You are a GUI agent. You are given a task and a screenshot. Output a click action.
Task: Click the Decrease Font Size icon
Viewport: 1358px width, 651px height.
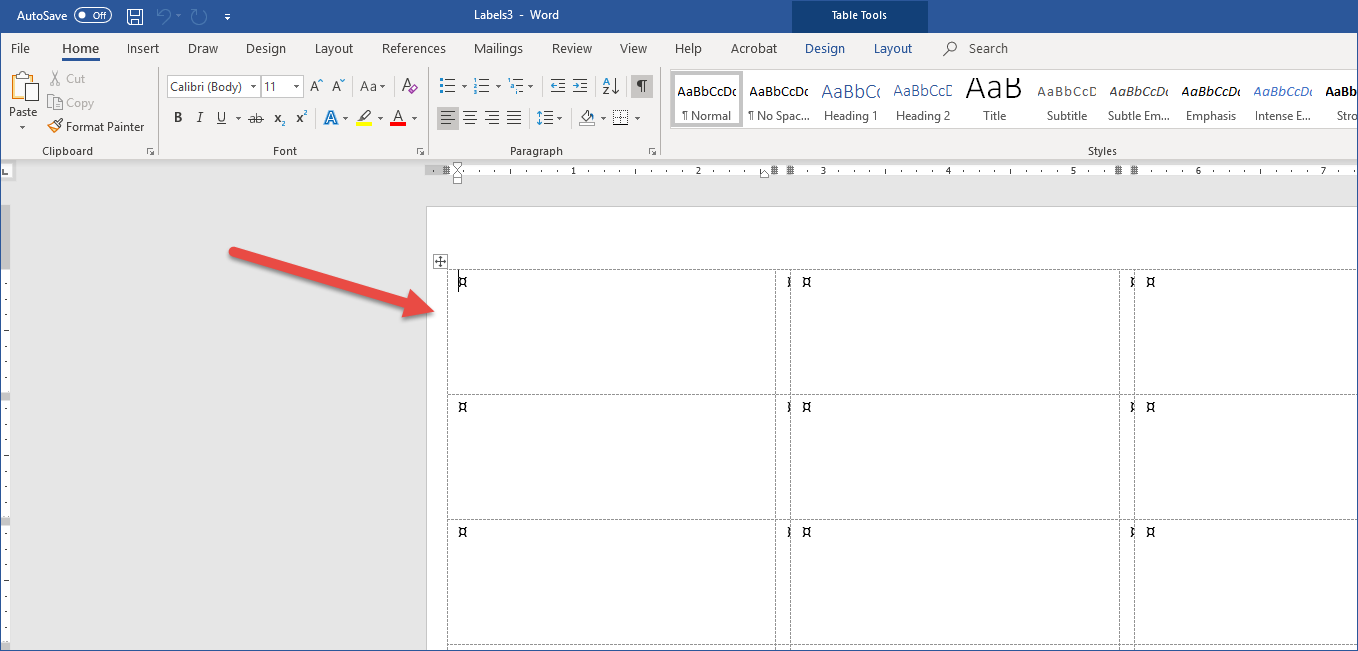coord(338,87)
